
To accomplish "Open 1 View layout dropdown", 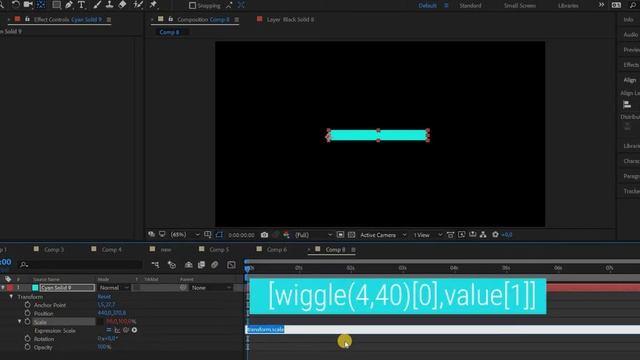I will 428,235.
